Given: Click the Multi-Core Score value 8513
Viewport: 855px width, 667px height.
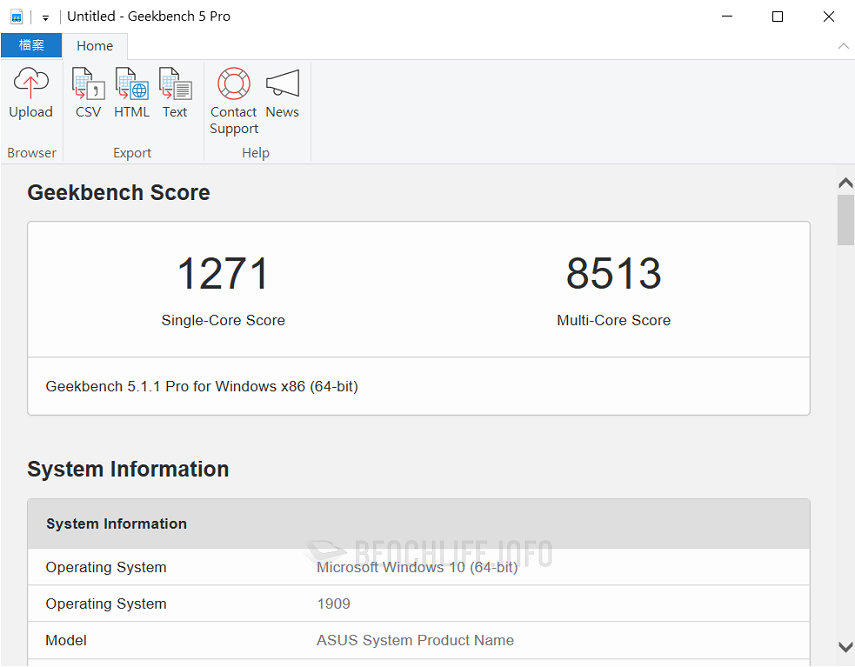Looking at the screenshot, I should click(x=614, y=273).
